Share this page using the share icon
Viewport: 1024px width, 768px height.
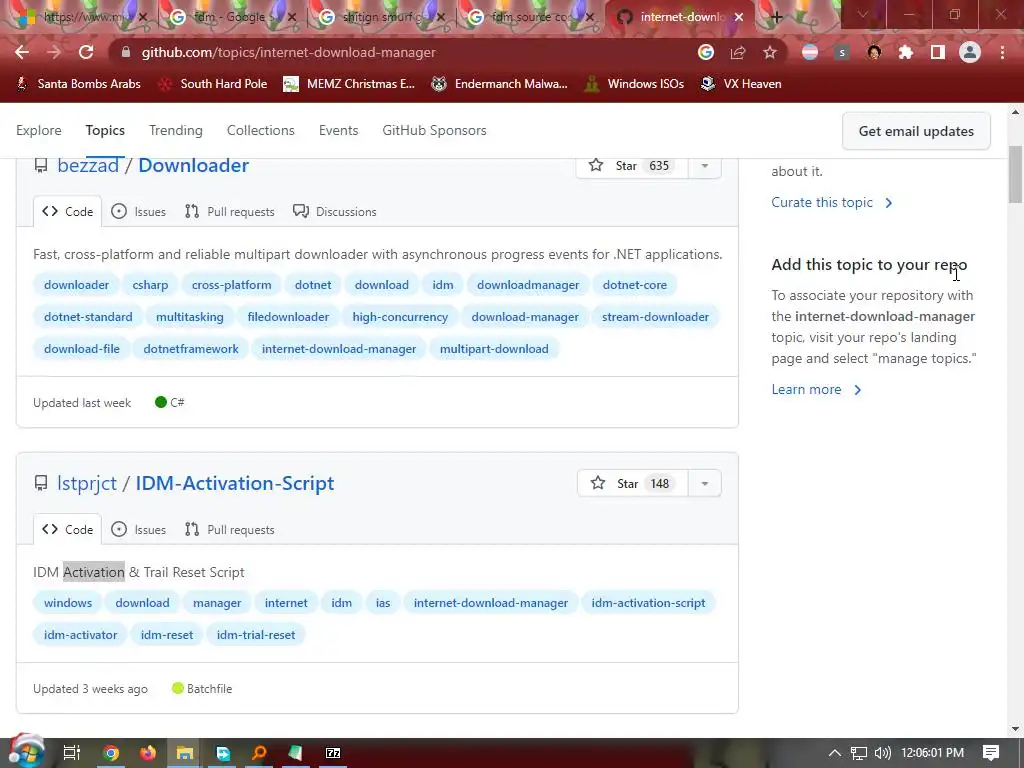(x=738, y=52)
